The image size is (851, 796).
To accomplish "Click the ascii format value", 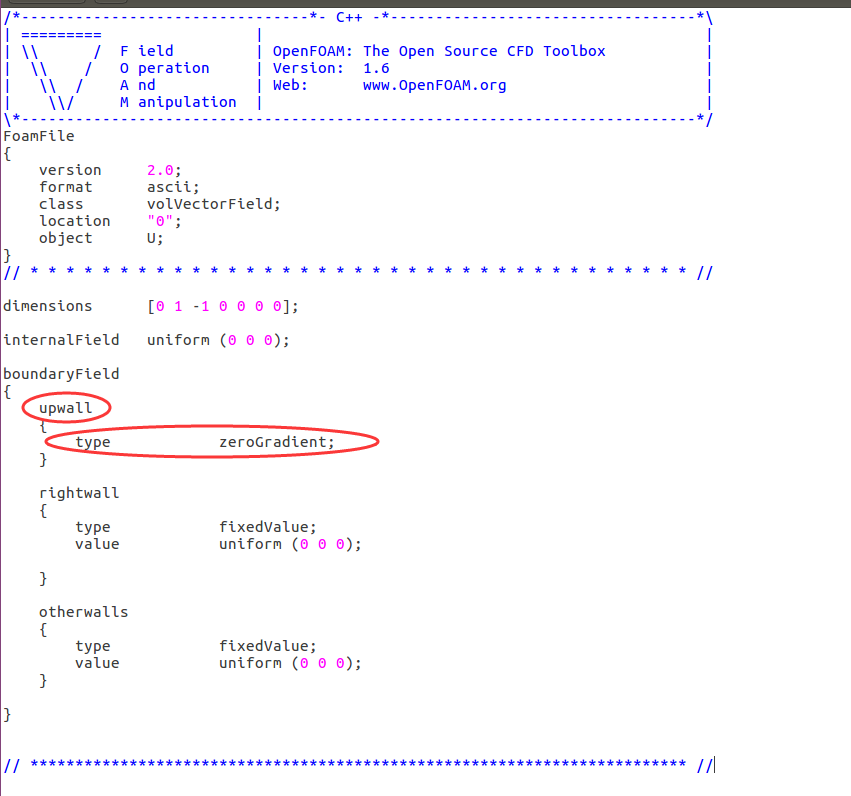I will tap(172, 187).
